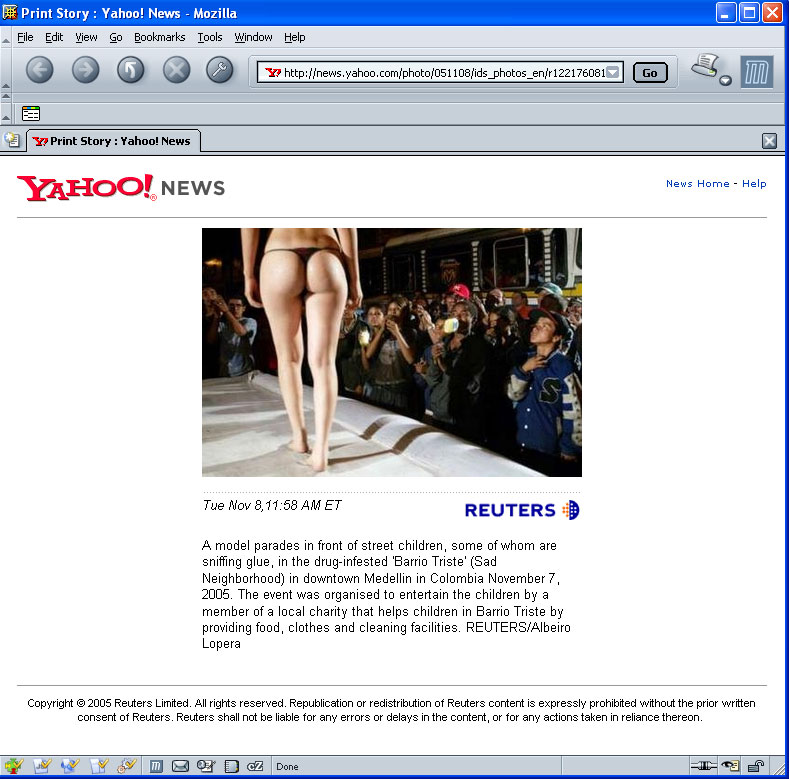This screenshot has height=779, width=789.
Task: Click the Forward arrow navigation button
Action: [x=85, y=69]
